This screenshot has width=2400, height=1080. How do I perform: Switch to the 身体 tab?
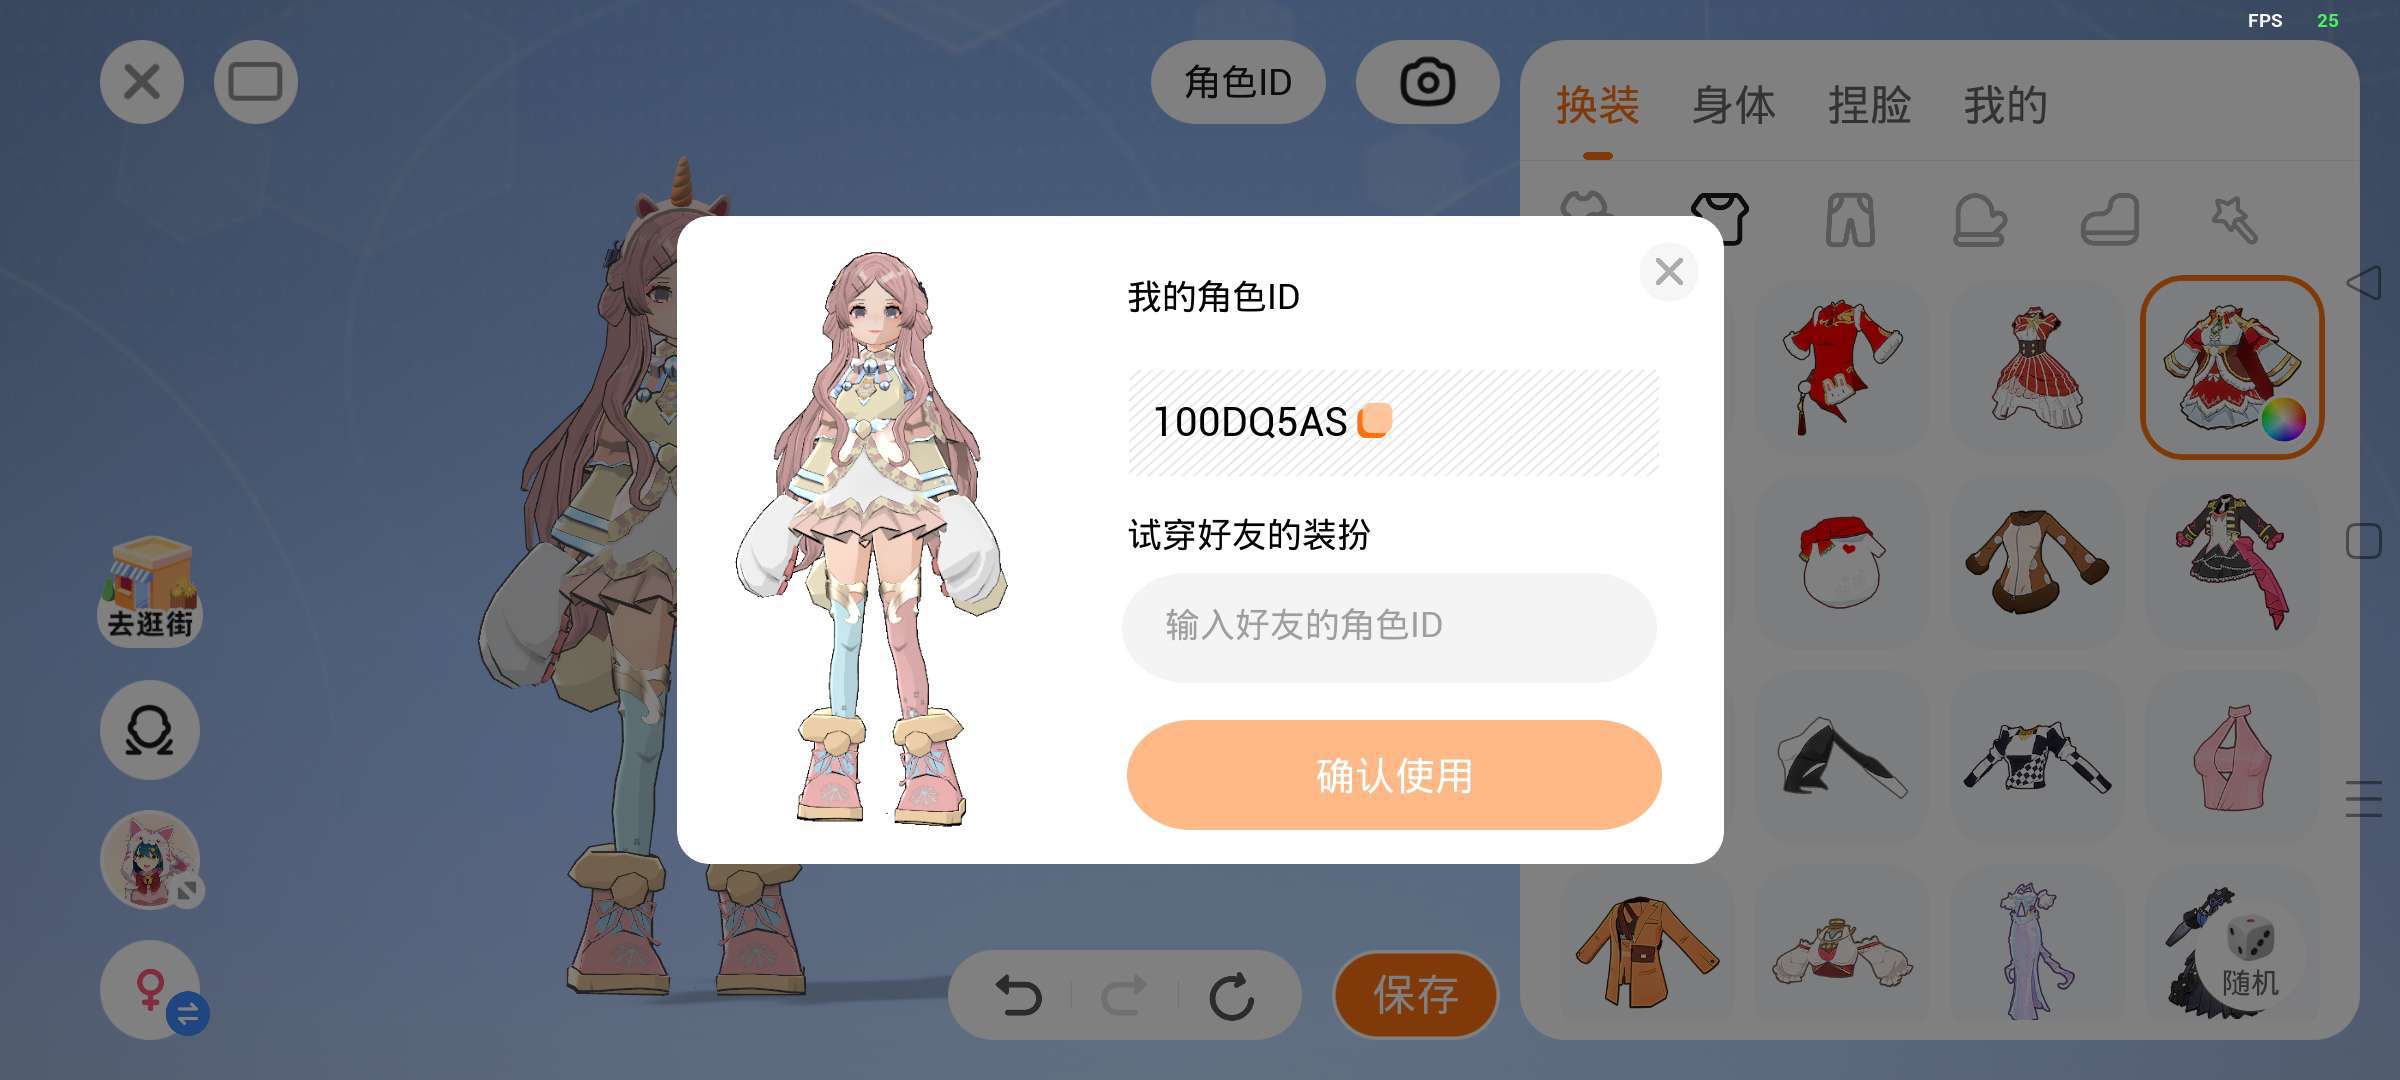(1733, 105)
